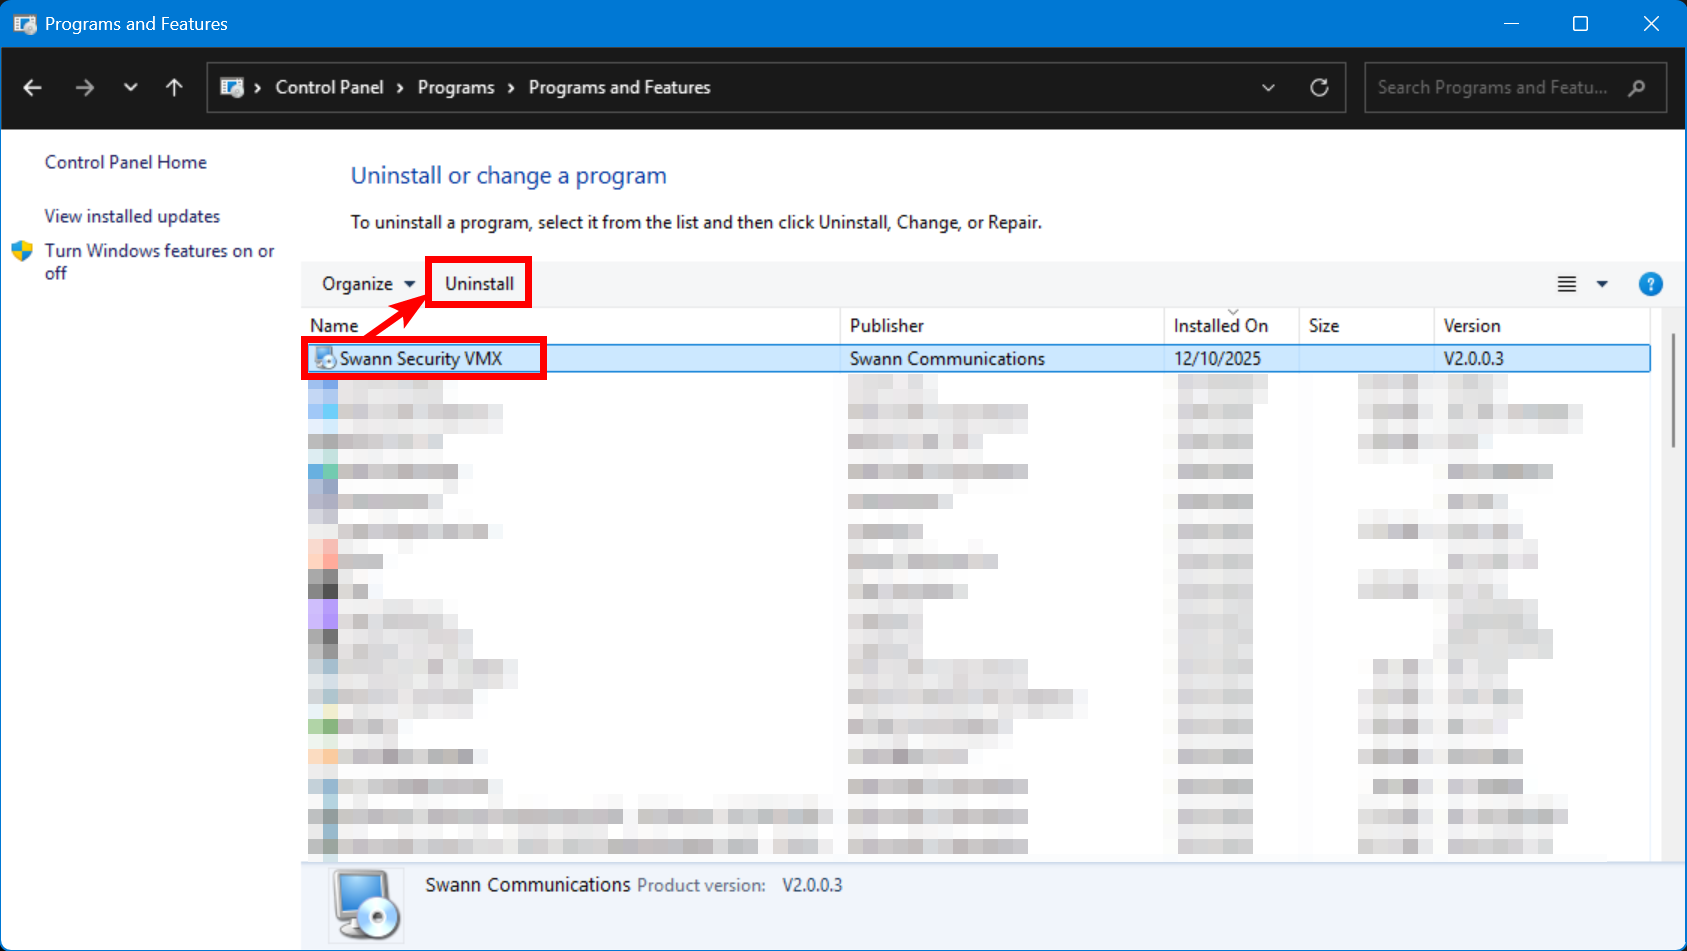This screenshot has height=951, width=1687.
Task: Go up one folder level
Action: (x=174, y=88)
